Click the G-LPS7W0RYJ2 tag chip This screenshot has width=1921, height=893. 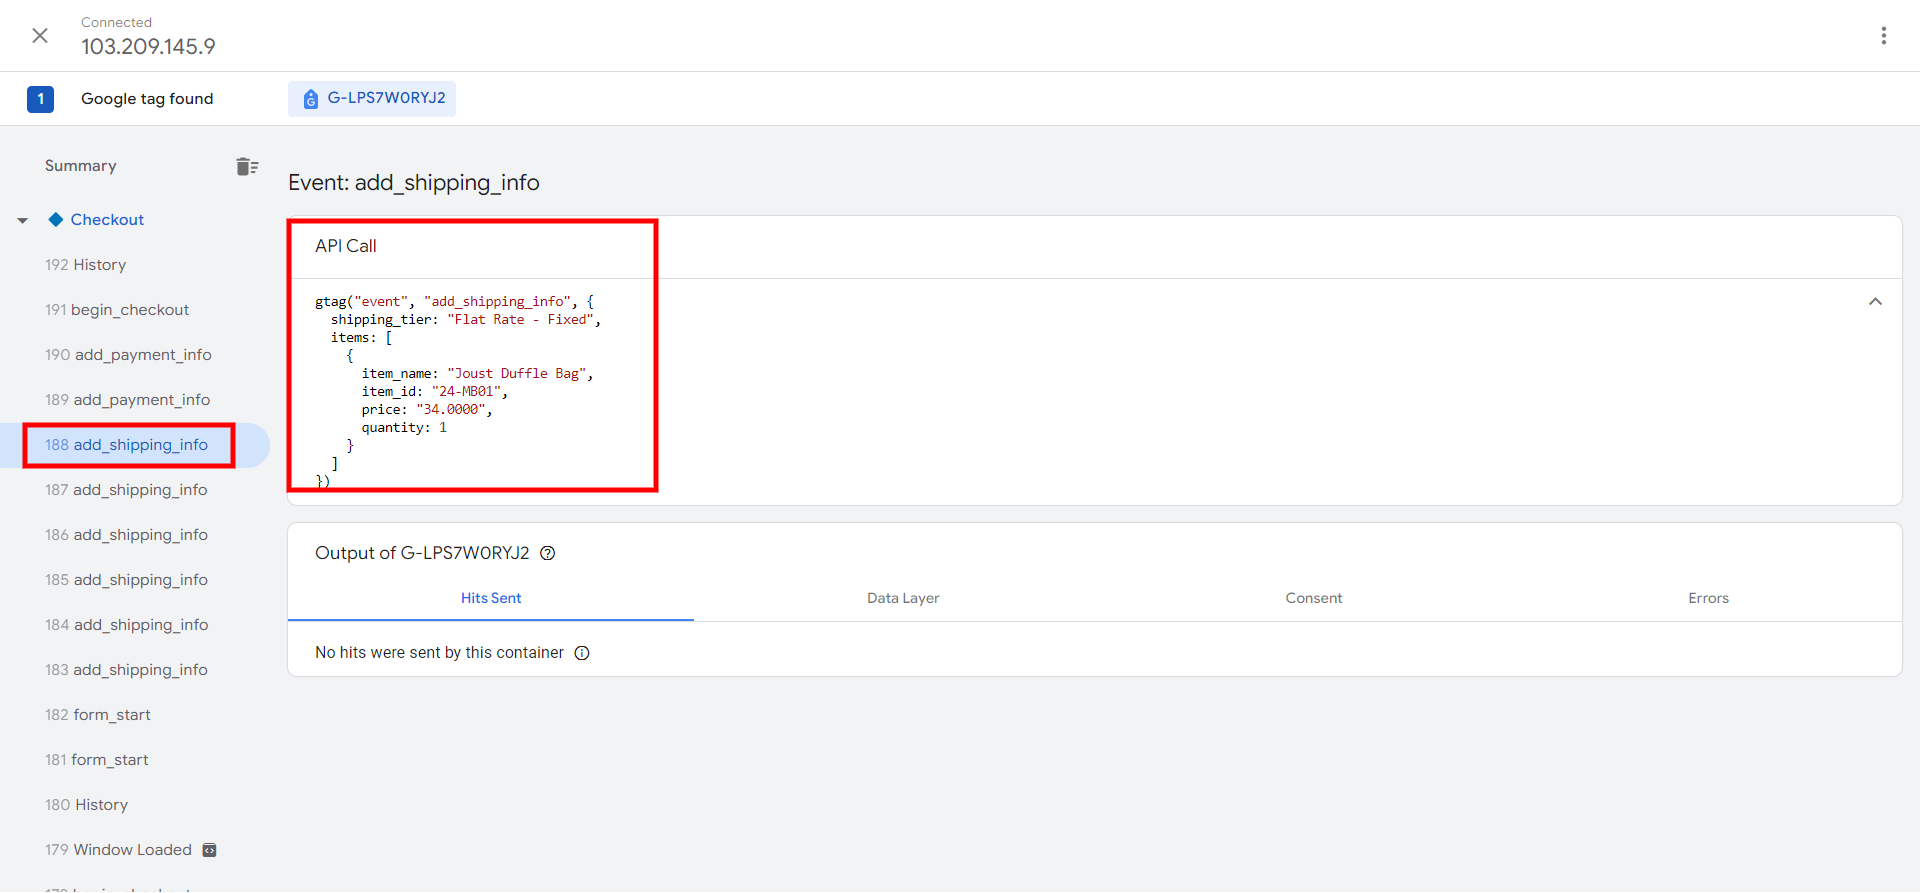372,99
